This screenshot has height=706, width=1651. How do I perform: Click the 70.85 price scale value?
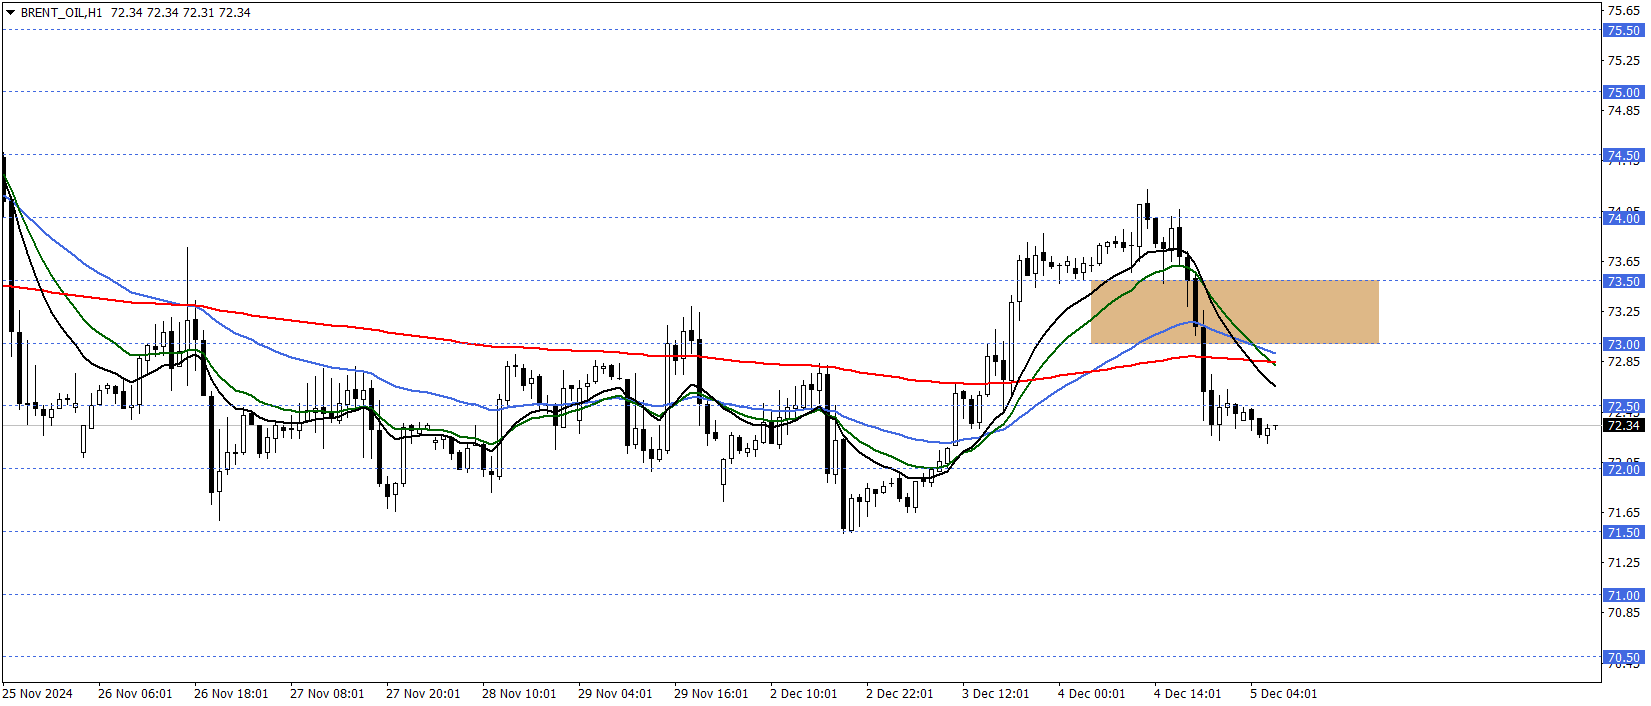[1623, 613]
